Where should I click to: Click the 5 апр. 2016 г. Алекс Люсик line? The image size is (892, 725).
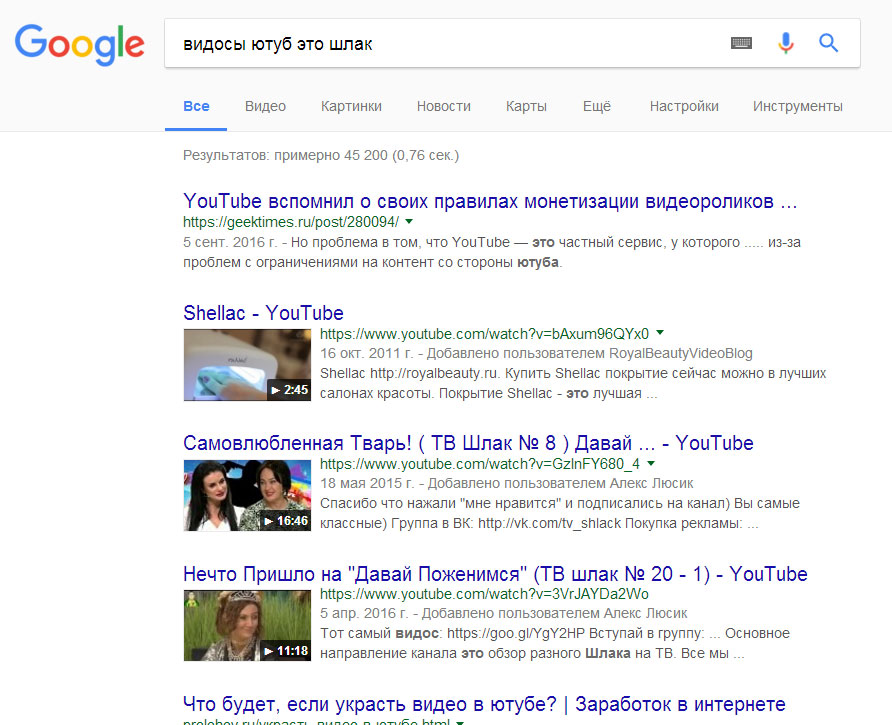503,613
